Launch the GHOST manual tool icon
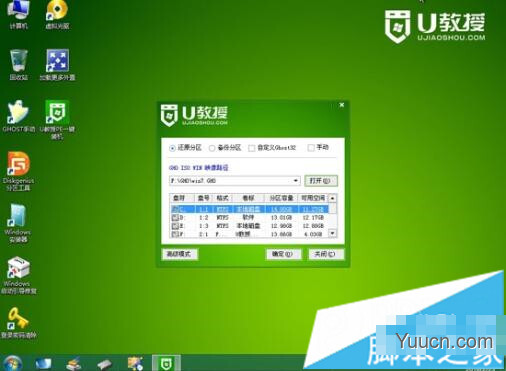 [x=18, y=116]
